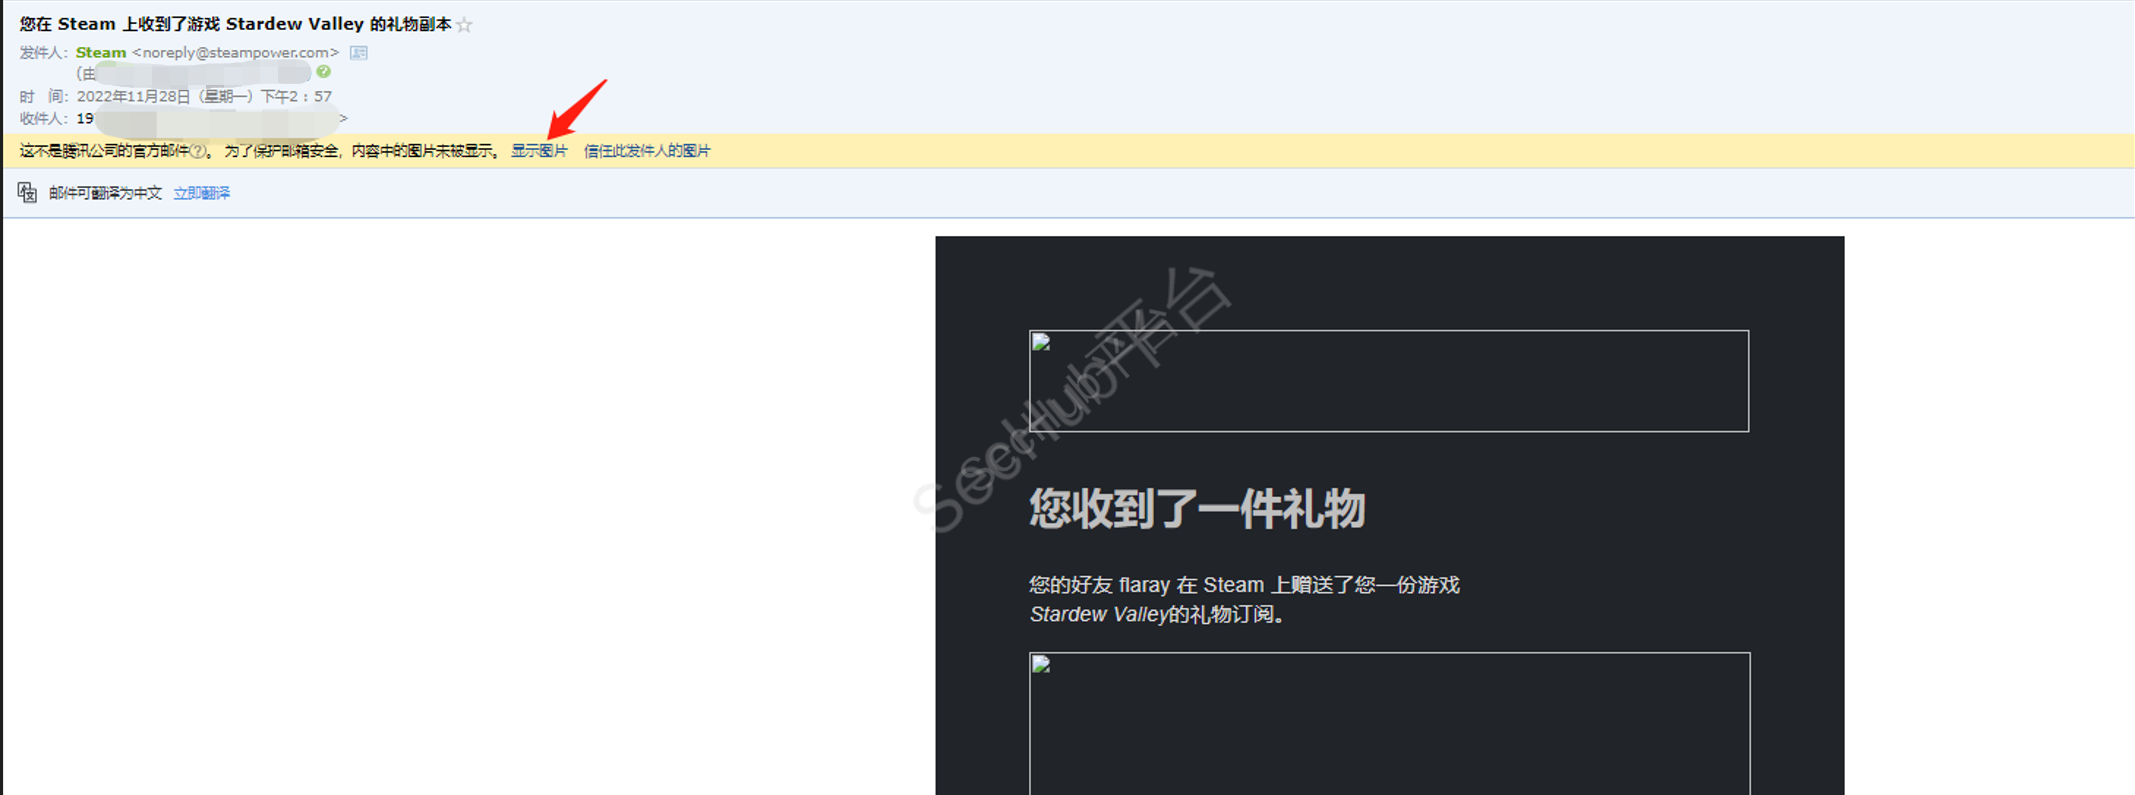Click the top banner image placeholder

(1388, 381)
